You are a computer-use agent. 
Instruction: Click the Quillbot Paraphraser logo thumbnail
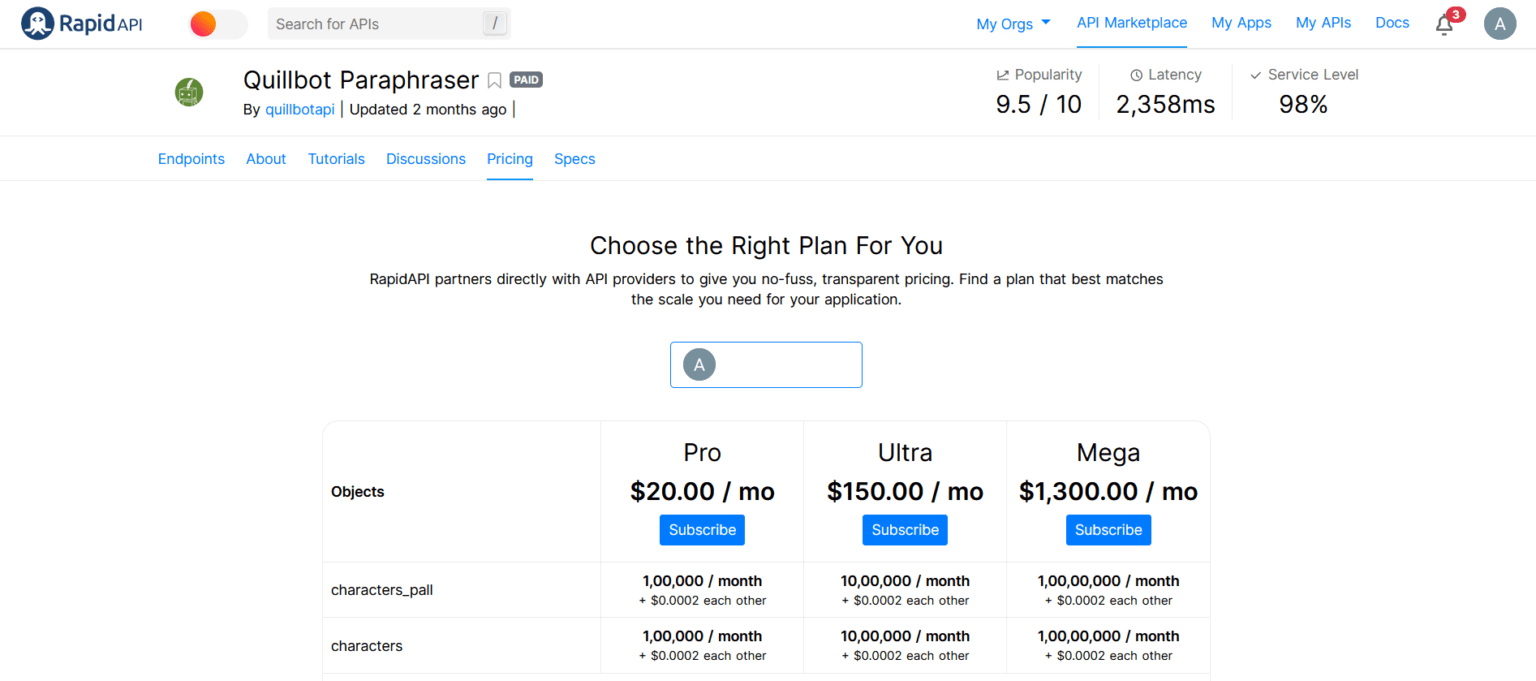(189, 93)
